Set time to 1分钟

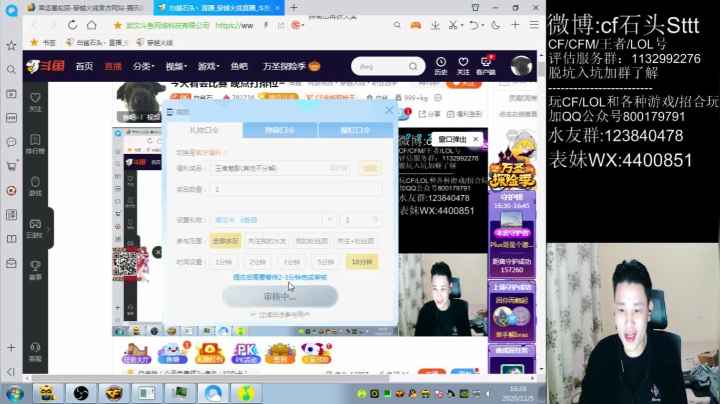click(x=223, y=262)
